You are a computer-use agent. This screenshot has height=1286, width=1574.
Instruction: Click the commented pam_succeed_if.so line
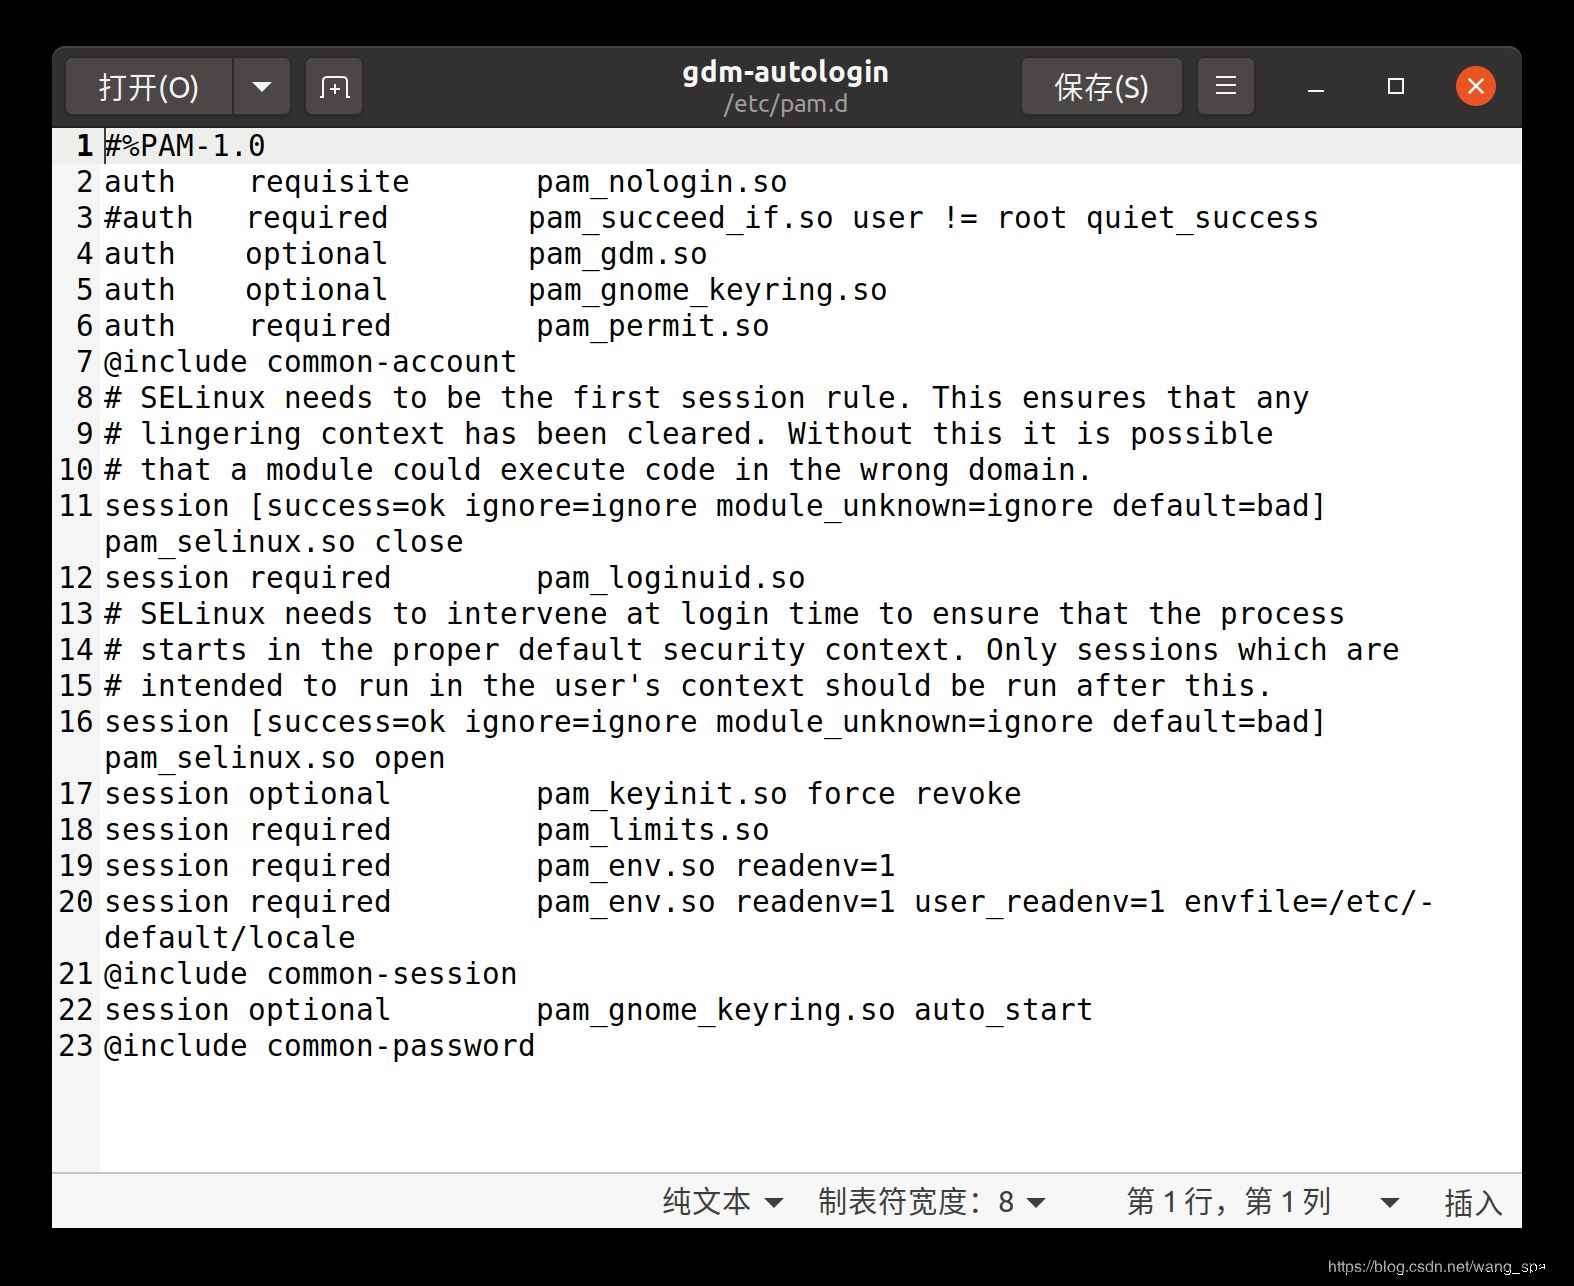(x=710, y=218)
